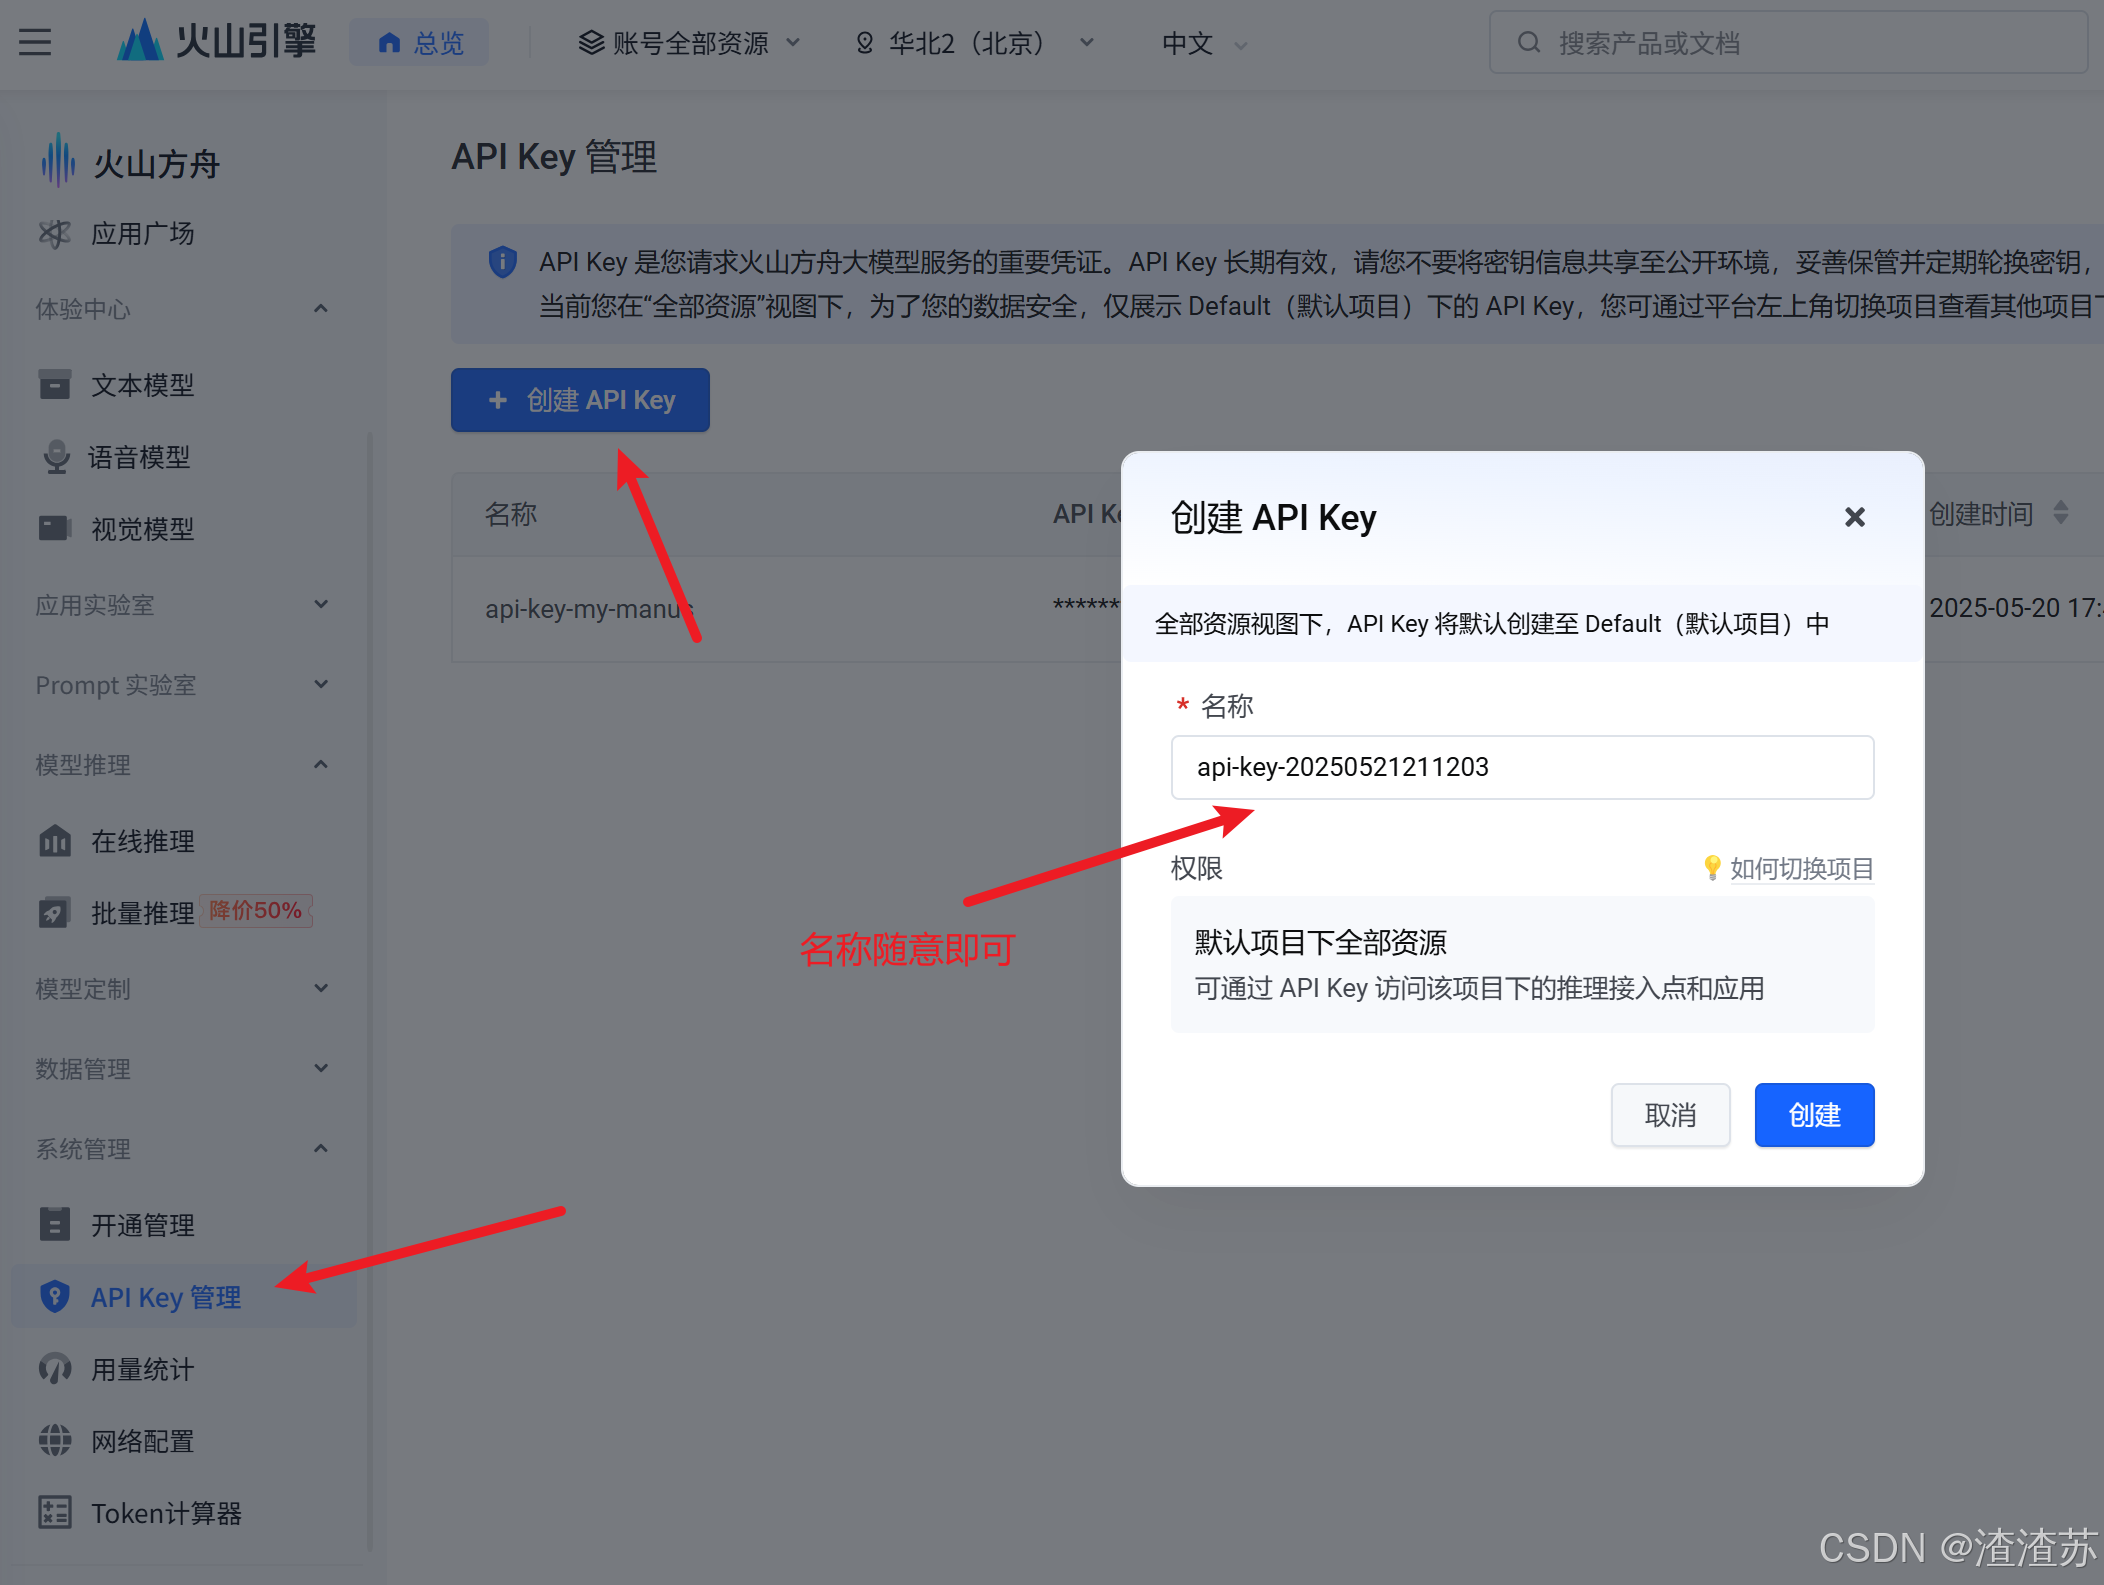
Task: Click the info shield icon in the notice
Action: point(502,262)
